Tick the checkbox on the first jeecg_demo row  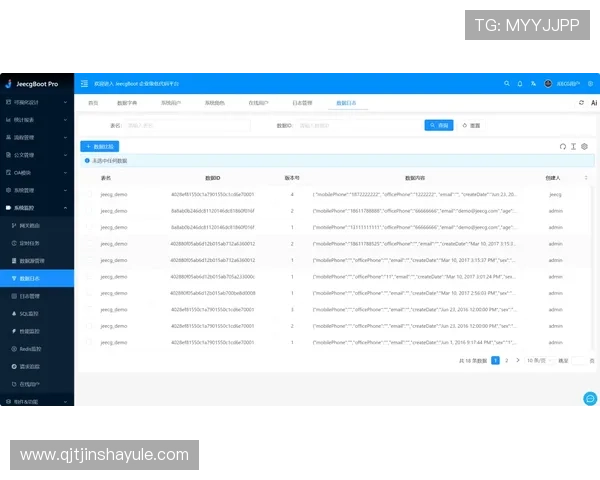click(88, 194)
